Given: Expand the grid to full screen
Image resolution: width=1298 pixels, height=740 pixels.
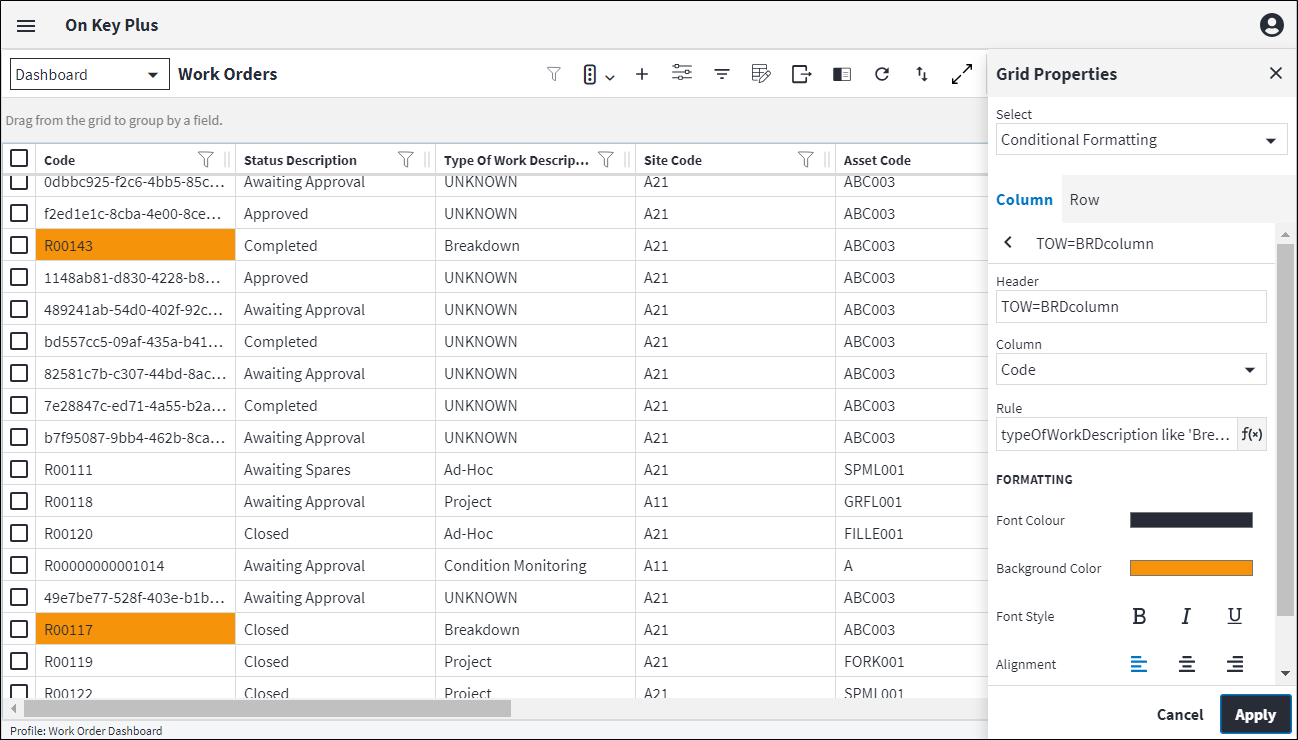Looking at the screenshot, I should tap(962, 74).
